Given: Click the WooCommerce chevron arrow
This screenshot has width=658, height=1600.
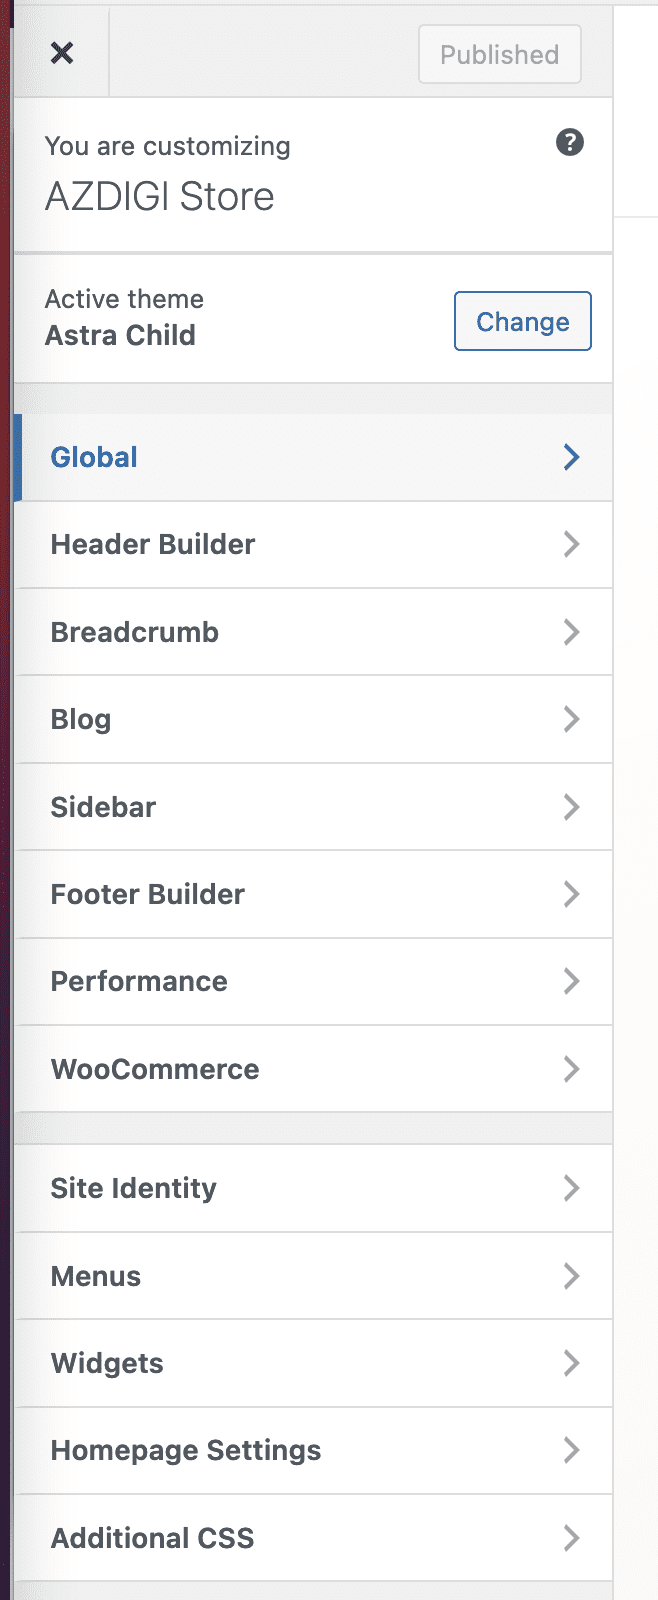Looking at the screenshot, I should click(x=571, y=1069).
